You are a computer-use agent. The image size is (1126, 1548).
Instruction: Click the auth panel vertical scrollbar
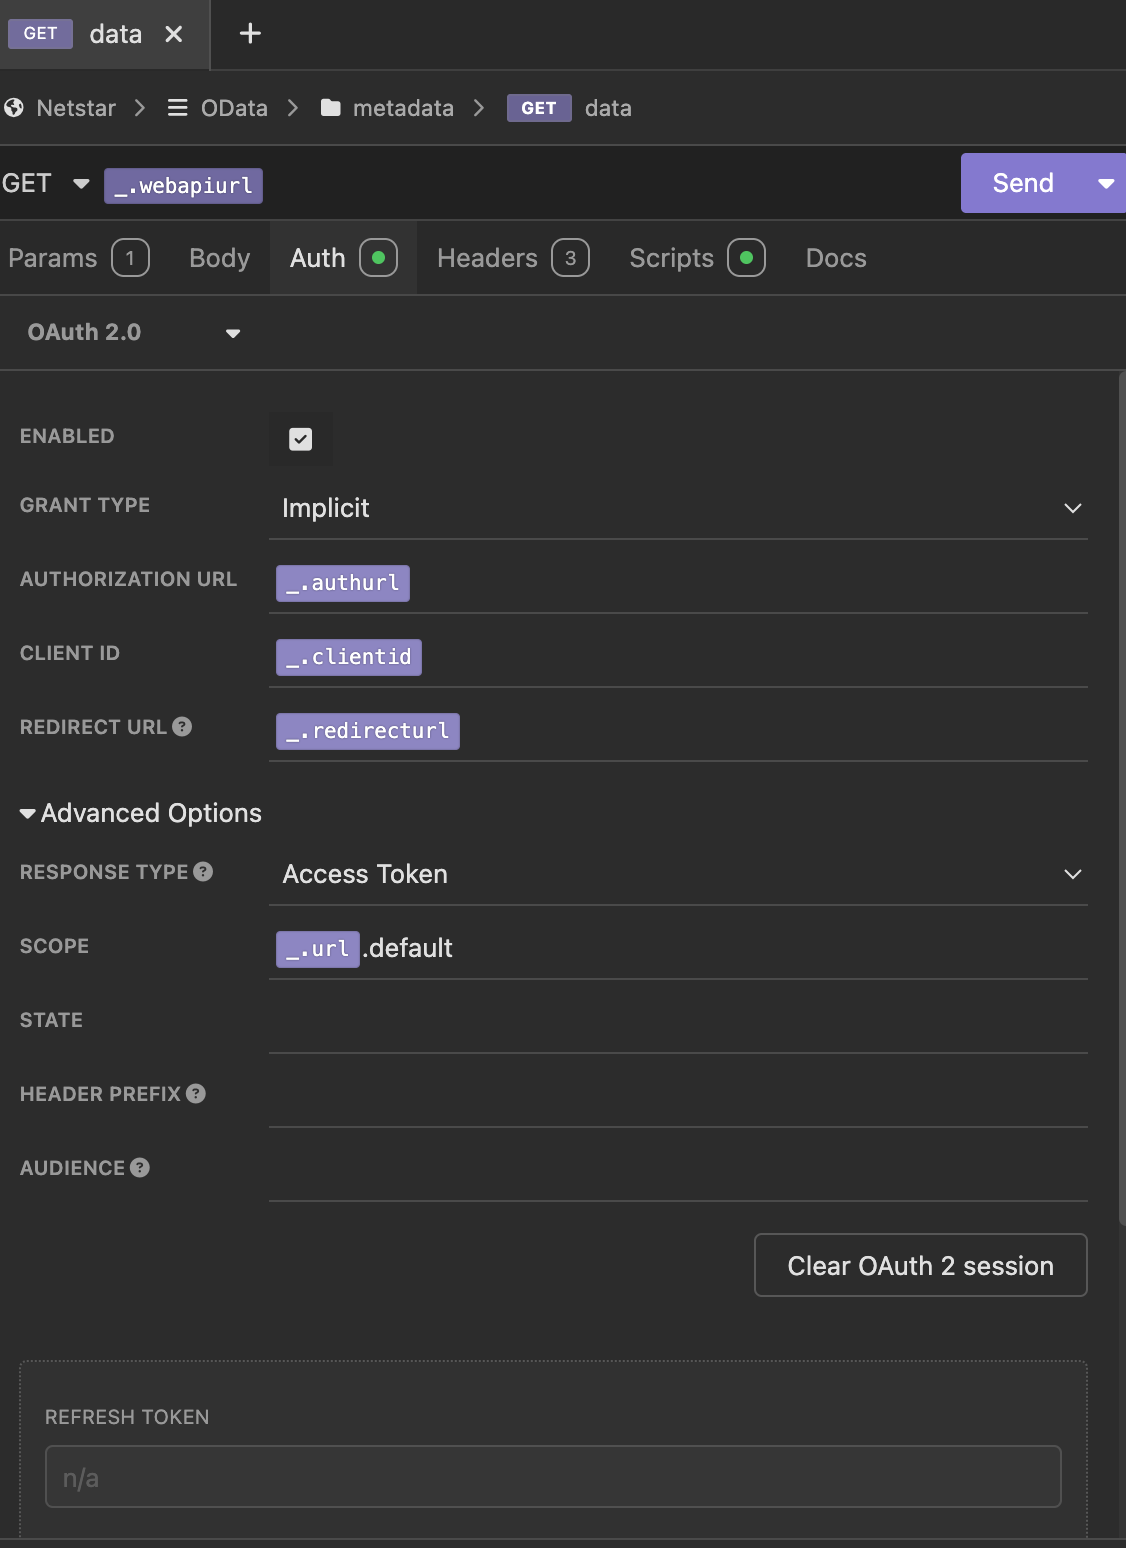point(1122,798)
